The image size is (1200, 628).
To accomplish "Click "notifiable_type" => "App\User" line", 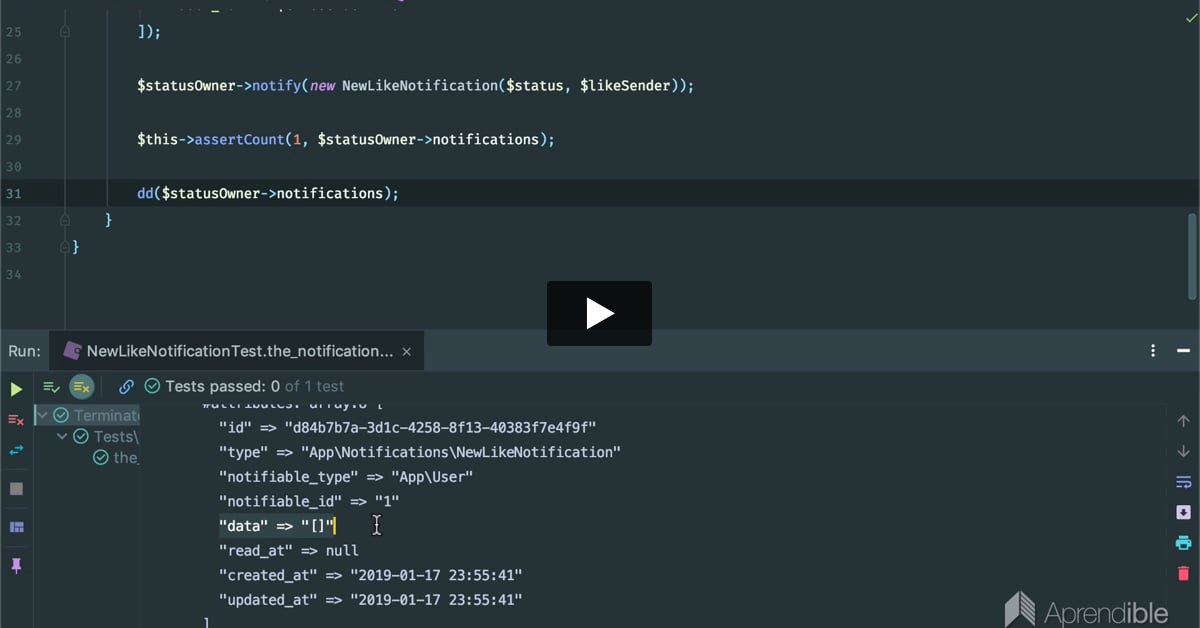I will (x=346, y=477).
